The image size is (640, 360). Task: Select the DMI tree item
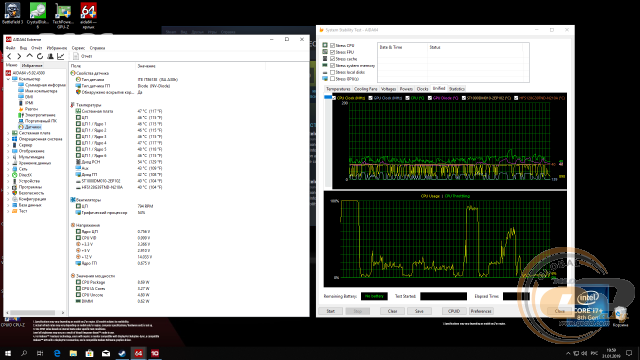click(29, 97)
